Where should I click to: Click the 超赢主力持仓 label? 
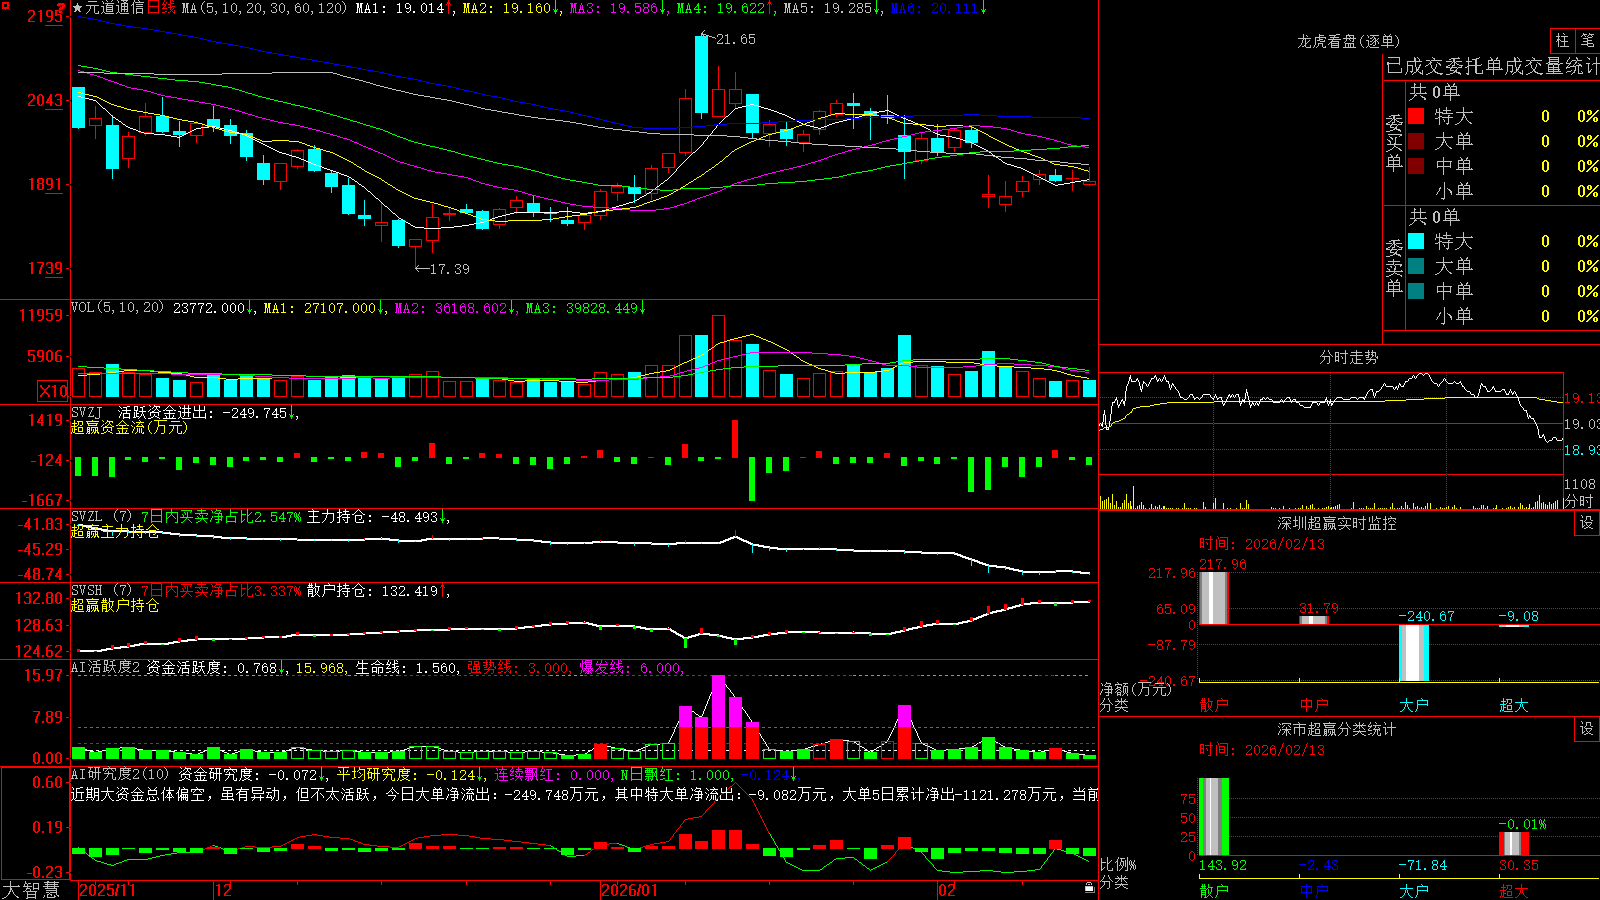115,531
